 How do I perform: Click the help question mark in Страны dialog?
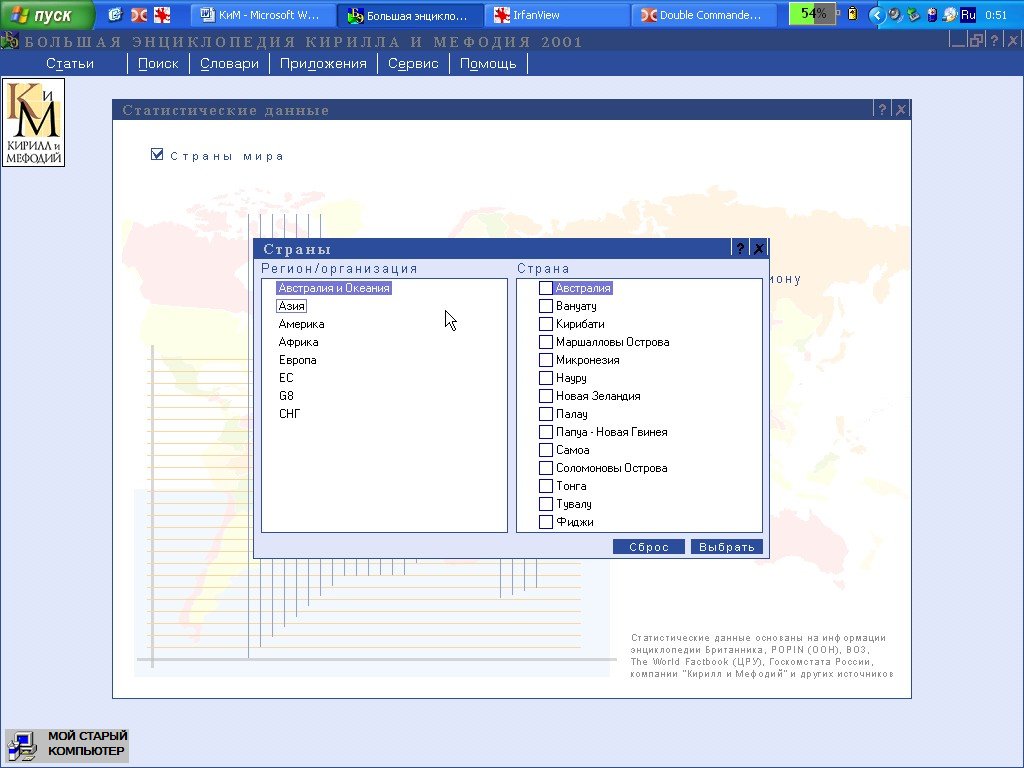click(740, 249)
